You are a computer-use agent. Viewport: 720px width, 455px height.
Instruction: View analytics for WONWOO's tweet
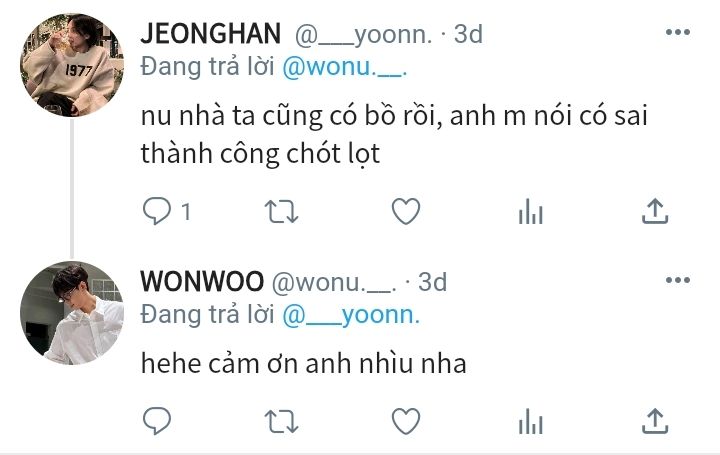(x=531, y=421)
